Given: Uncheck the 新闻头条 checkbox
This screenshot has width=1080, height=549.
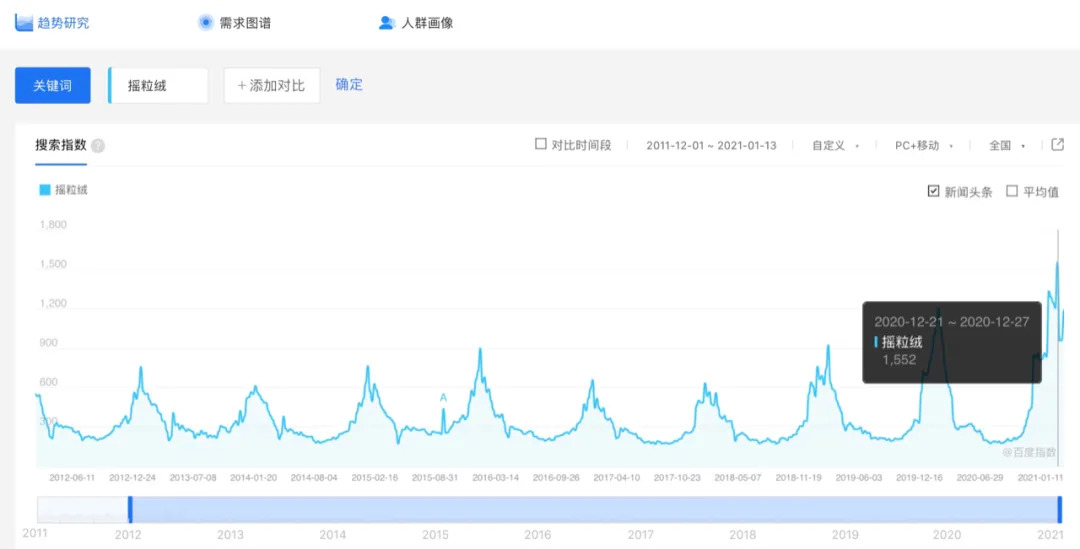Looking at the screenshot, I should [x=933, y=191].
